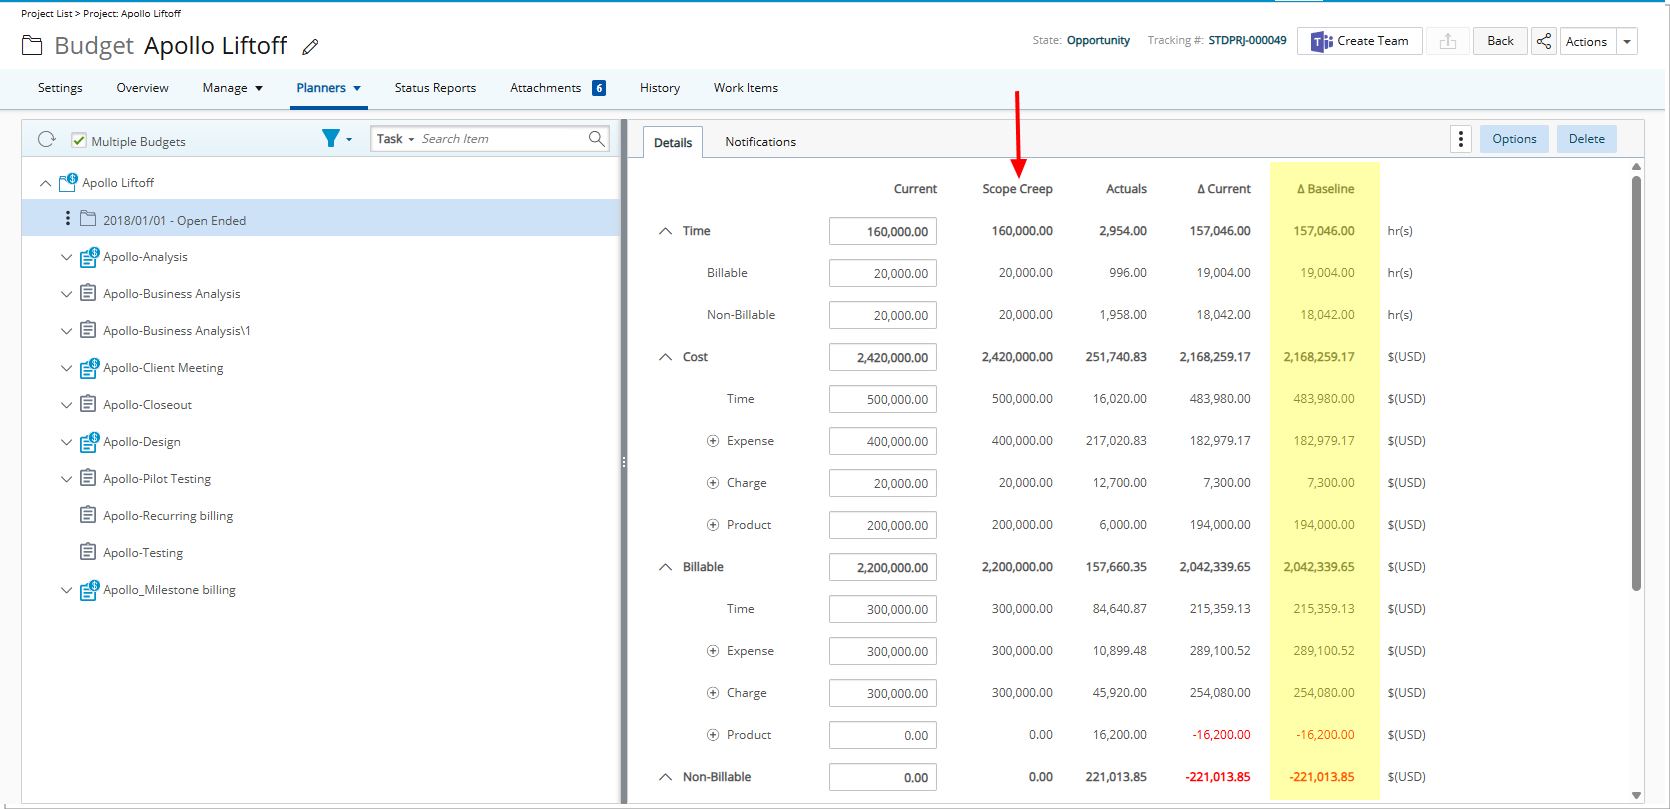Open the Overview tab
The width and height of the screenshot is (1670, 809).
pyautogui.click(x=142, y=88)
